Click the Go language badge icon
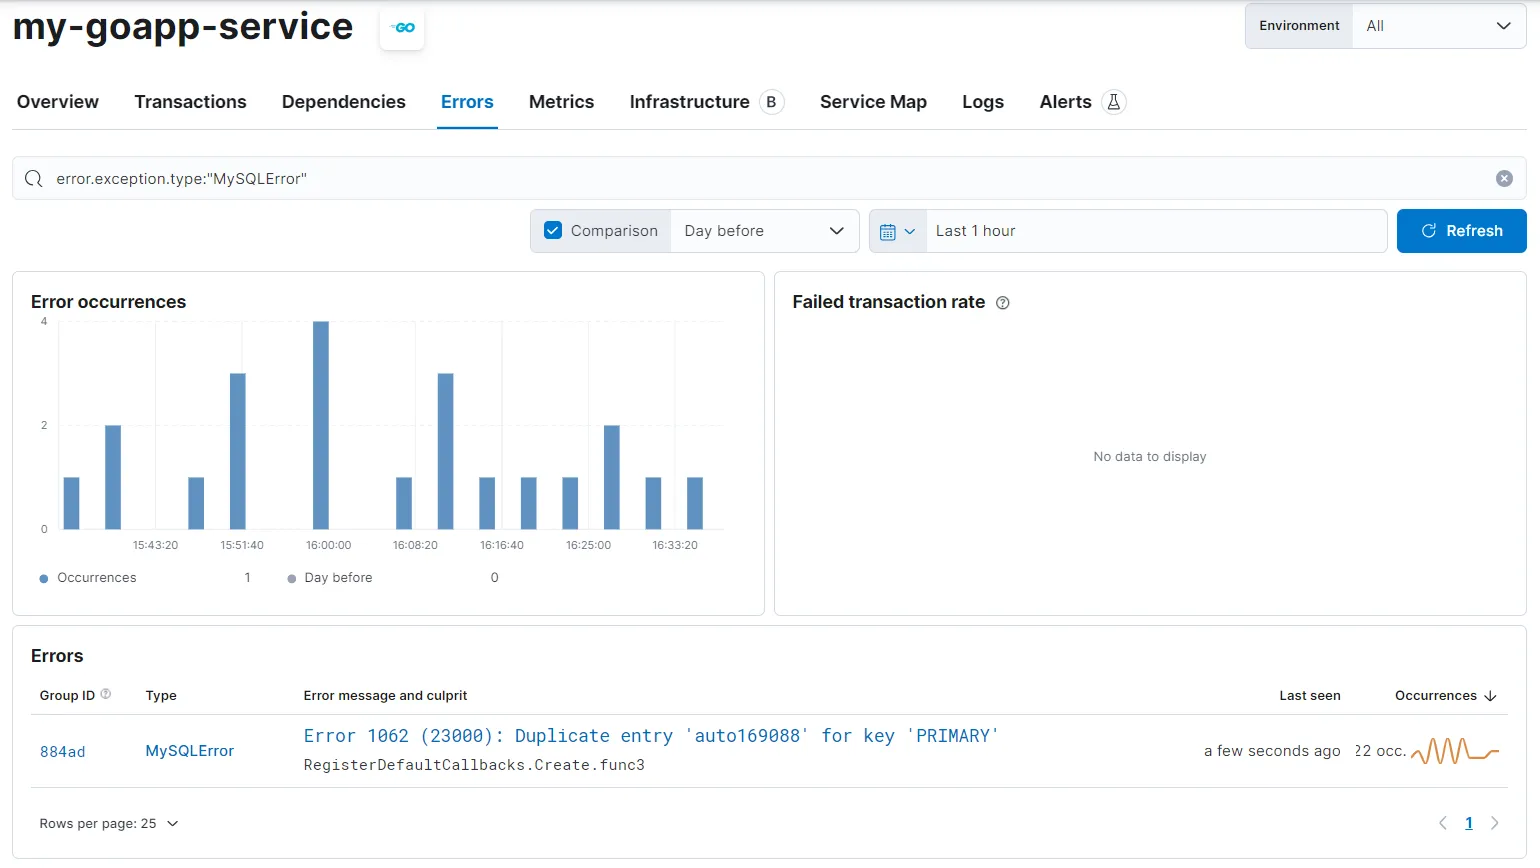 click(402, 28)
